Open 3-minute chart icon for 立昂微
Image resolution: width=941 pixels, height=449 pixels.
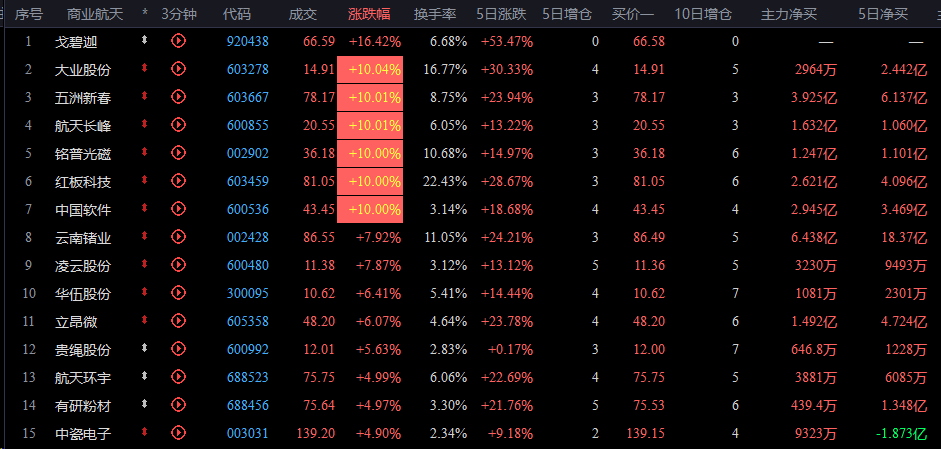click(178, 321)
